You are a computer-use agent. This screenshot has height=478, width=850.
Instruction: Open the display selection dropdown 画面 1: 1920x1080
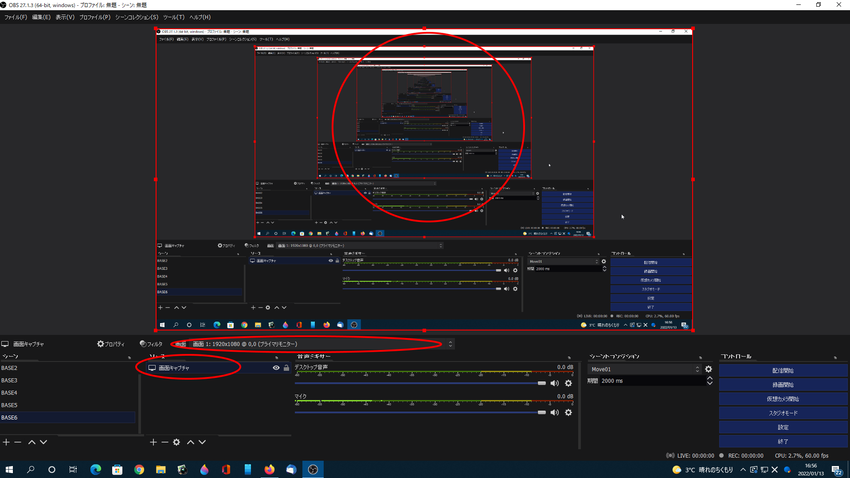(x=322, y=344)
